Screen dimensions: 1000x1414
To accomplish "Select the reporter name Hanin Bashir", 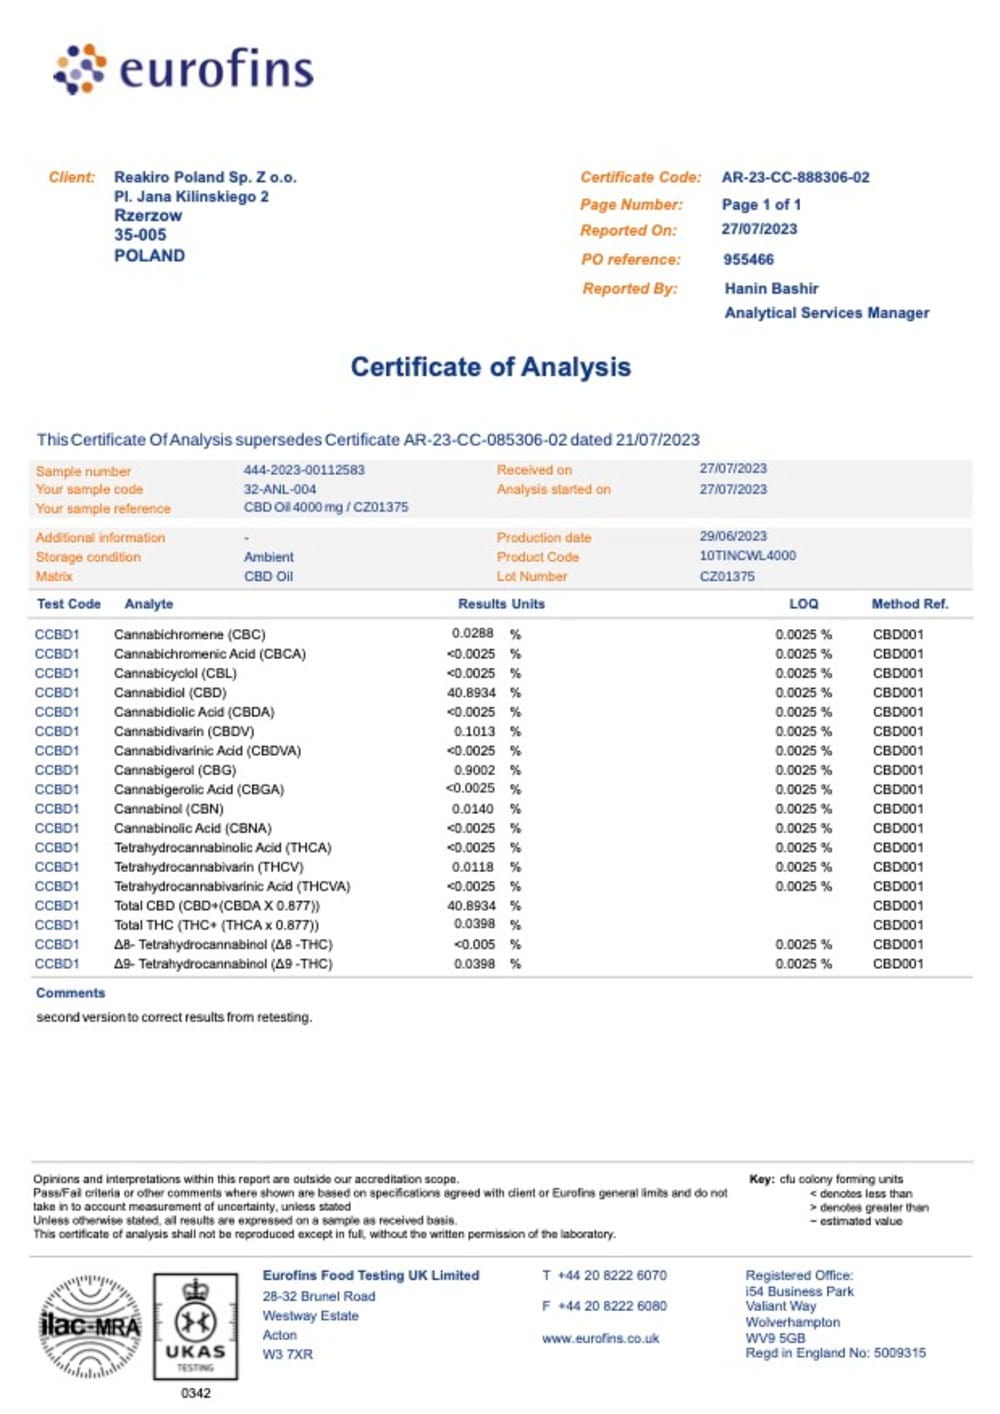I will coord(771,288).
